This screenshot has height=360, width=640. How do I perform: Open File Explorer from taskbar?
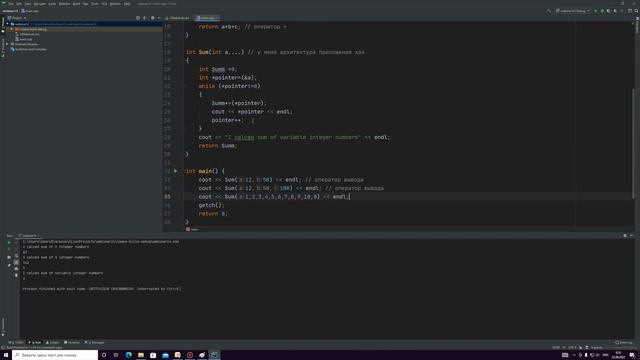[141, 355]
